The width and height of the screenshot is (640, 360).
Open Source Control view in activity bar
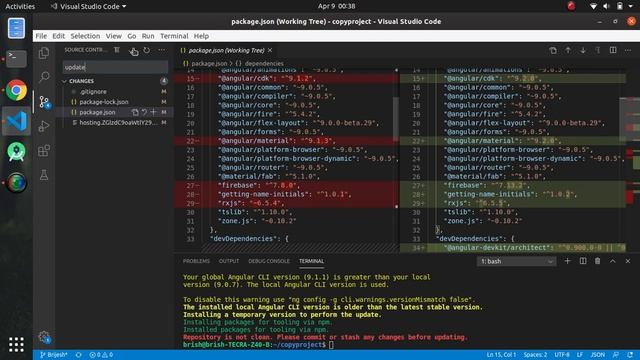(44, 102)
